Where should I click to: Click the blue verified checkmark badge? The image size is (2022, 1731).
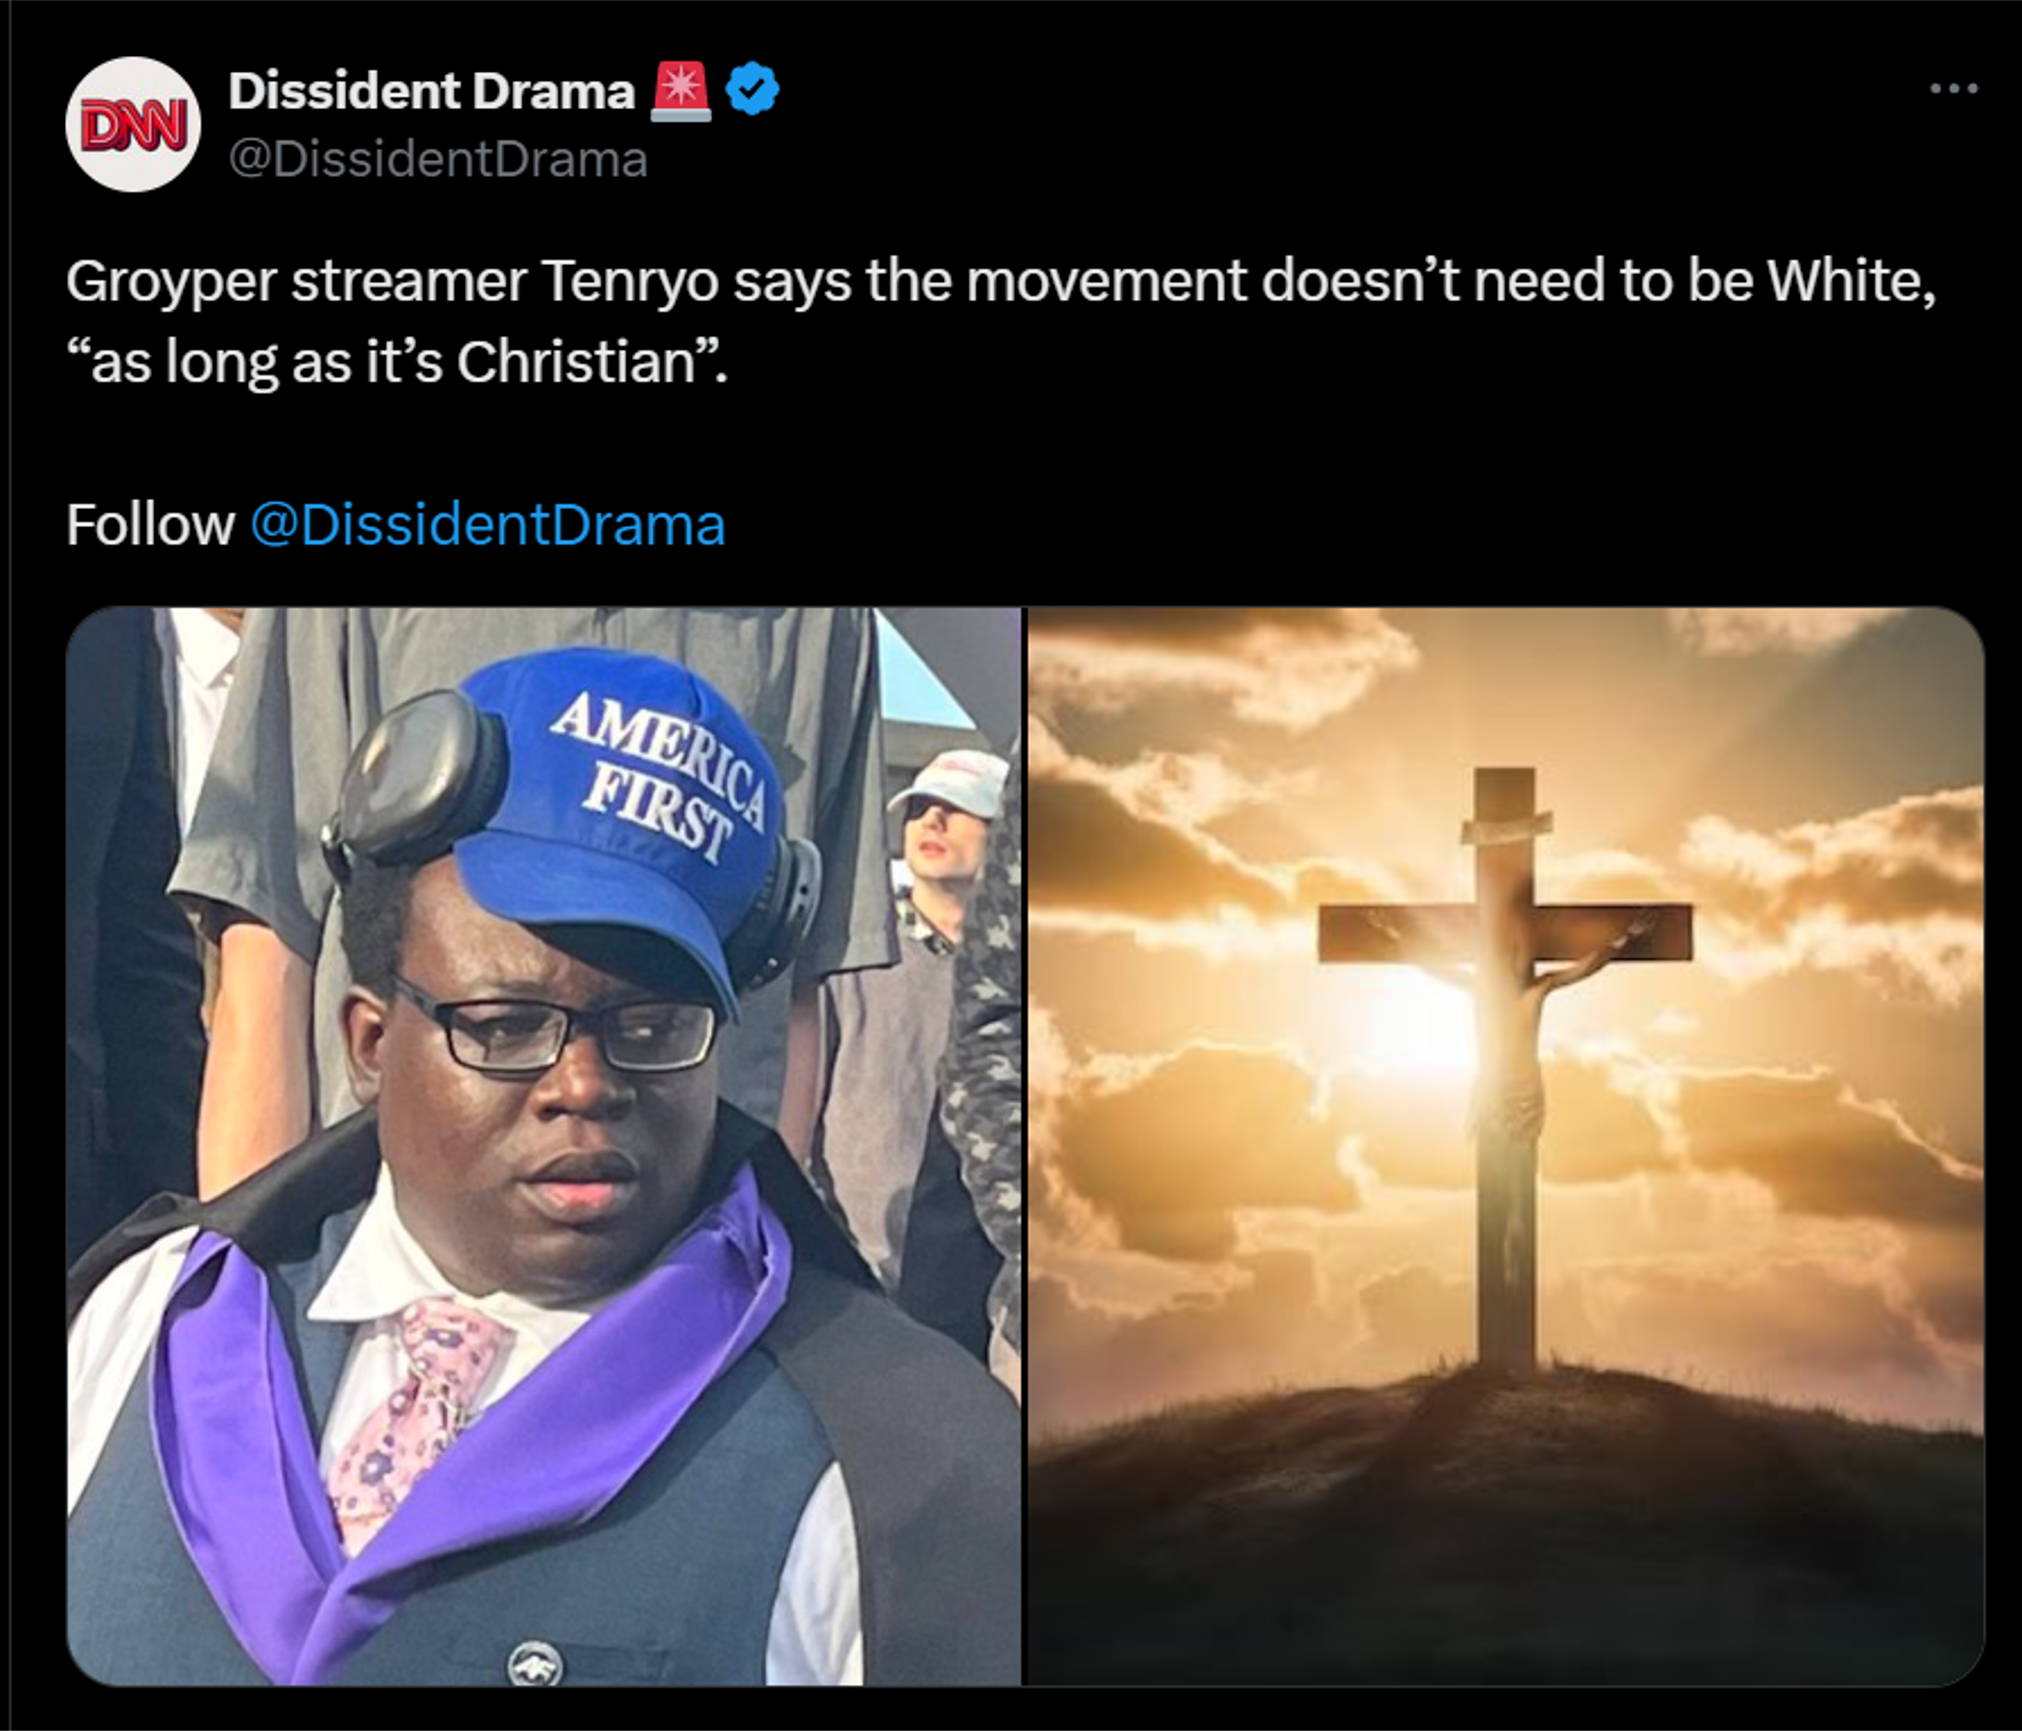[751, 90]
